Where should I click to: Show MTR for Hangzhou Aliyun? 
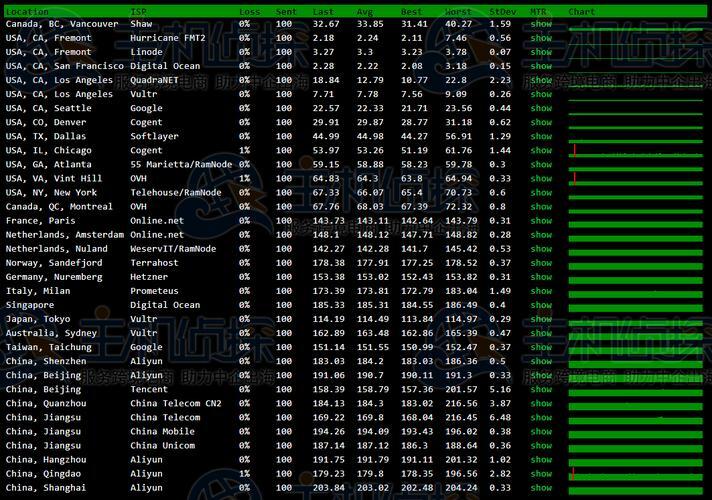pos(541,460)
